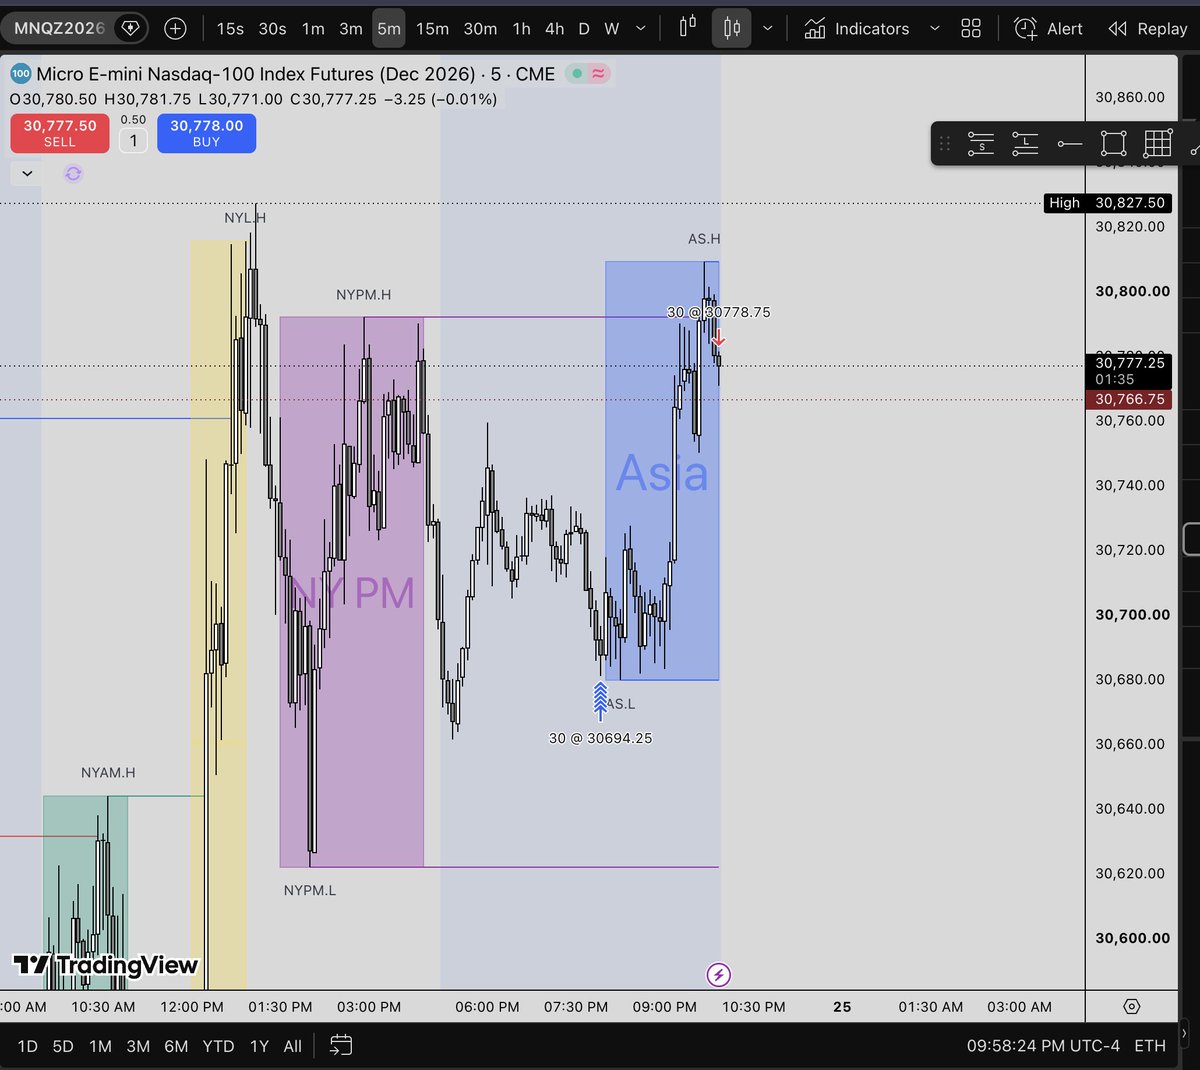Click the pink data mode wave icon
Screen dimensions: 1200x1070
599,74
